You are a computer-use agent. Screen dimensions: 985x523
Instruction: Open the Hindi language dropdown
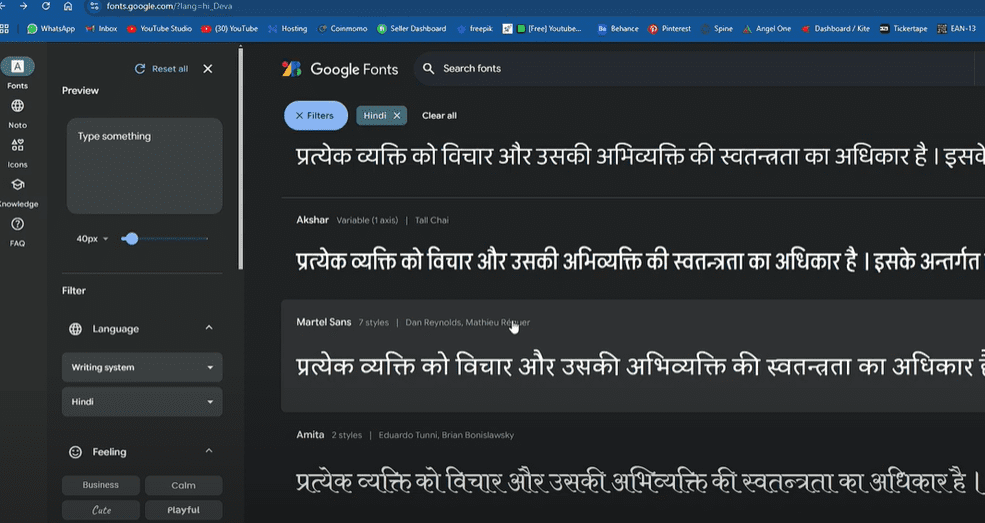tap(142, 402)
